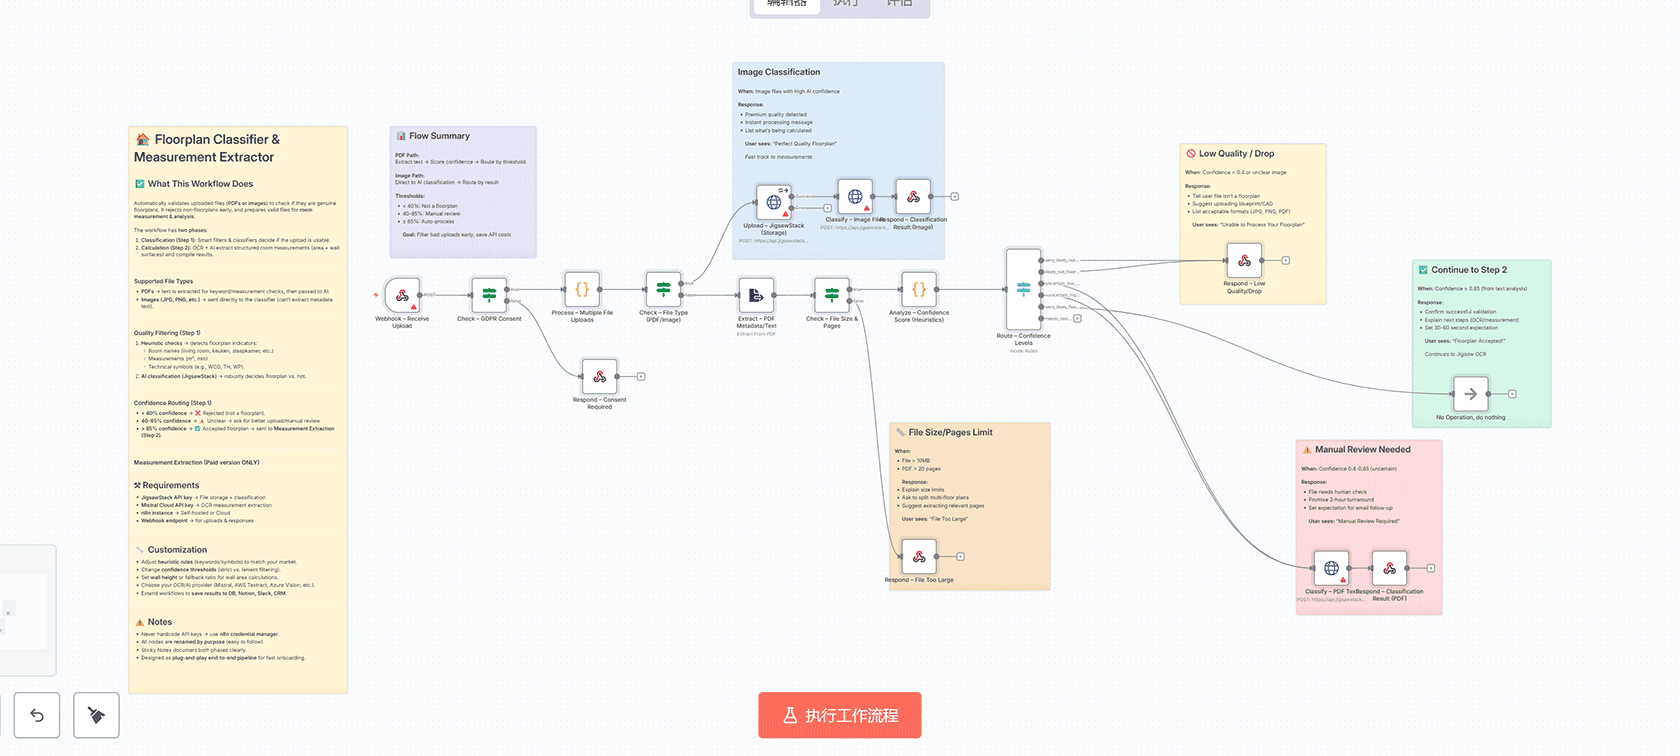Select the Respond – Low Quality/Drop node
Viewport: 1680px width, 756px height.
pyautogui.click(x=1244, y=261)
